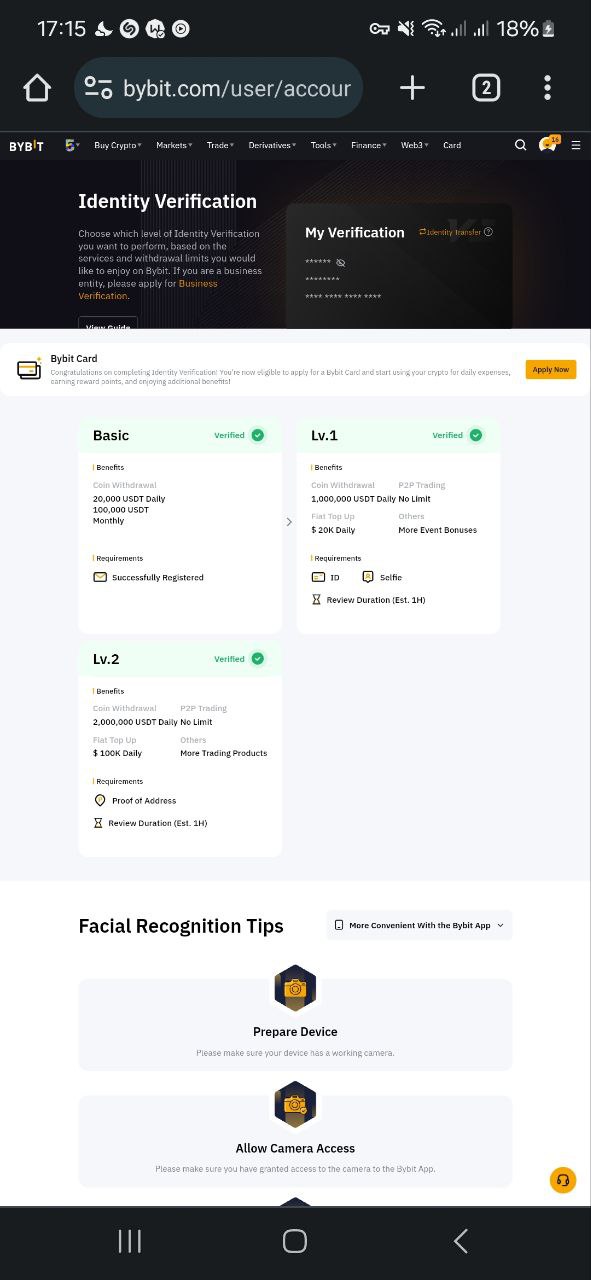Open the tab switcher showing 2 tabs
The width and height of the screenshot is (591, 1280).
[x=485, y=88]
